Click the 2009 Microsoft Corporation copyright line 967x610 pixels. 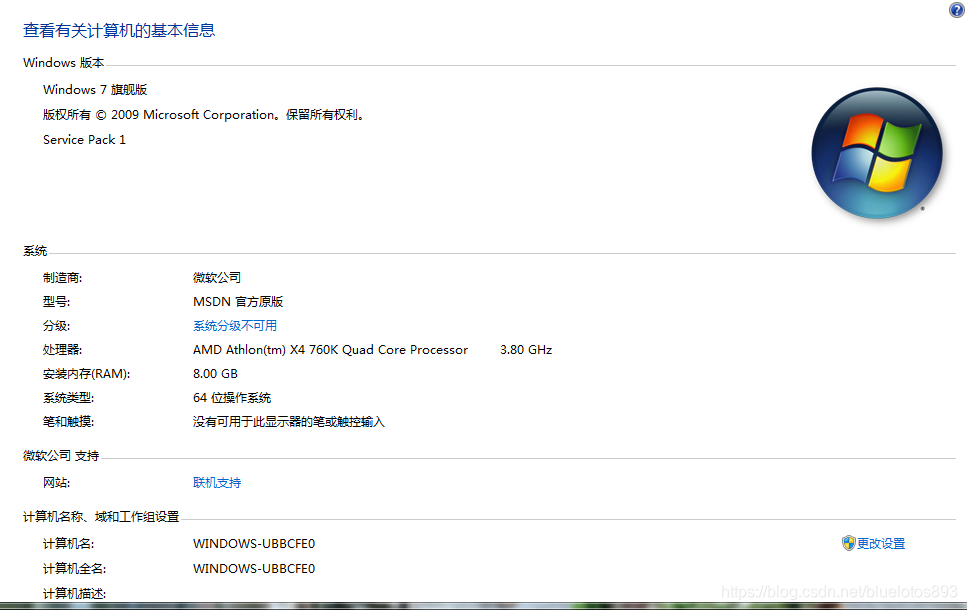pos(206,115)
